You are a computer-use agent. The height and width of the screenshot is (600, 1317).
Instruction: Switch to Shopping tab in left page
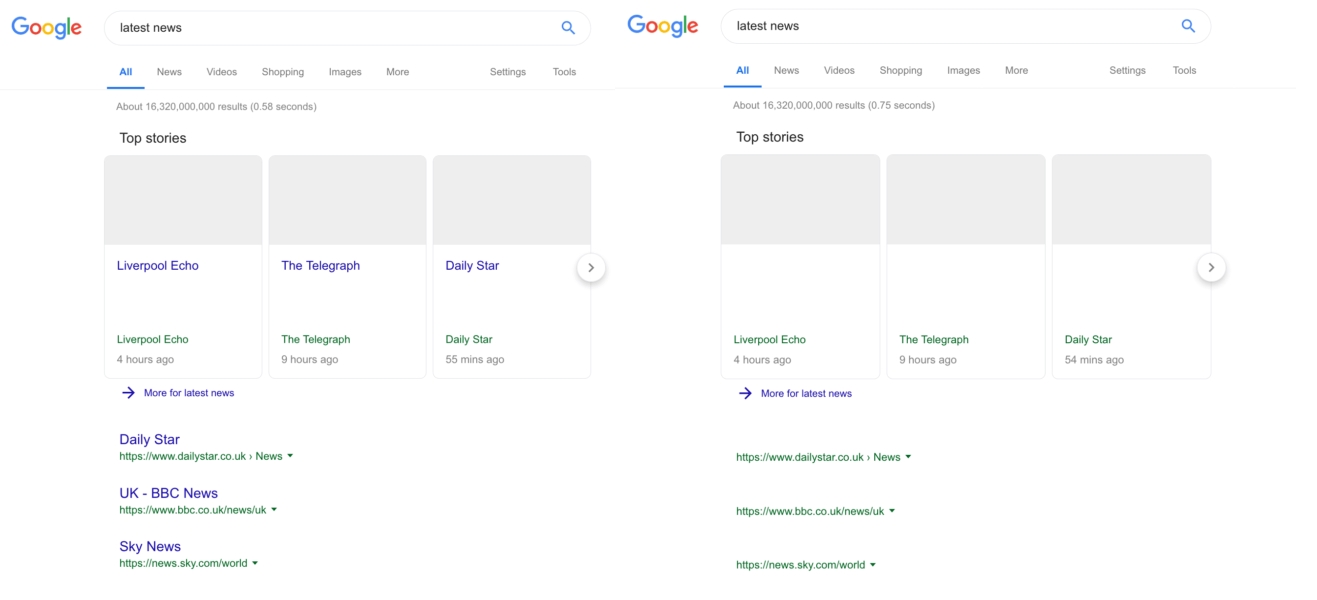pos(283,72)
